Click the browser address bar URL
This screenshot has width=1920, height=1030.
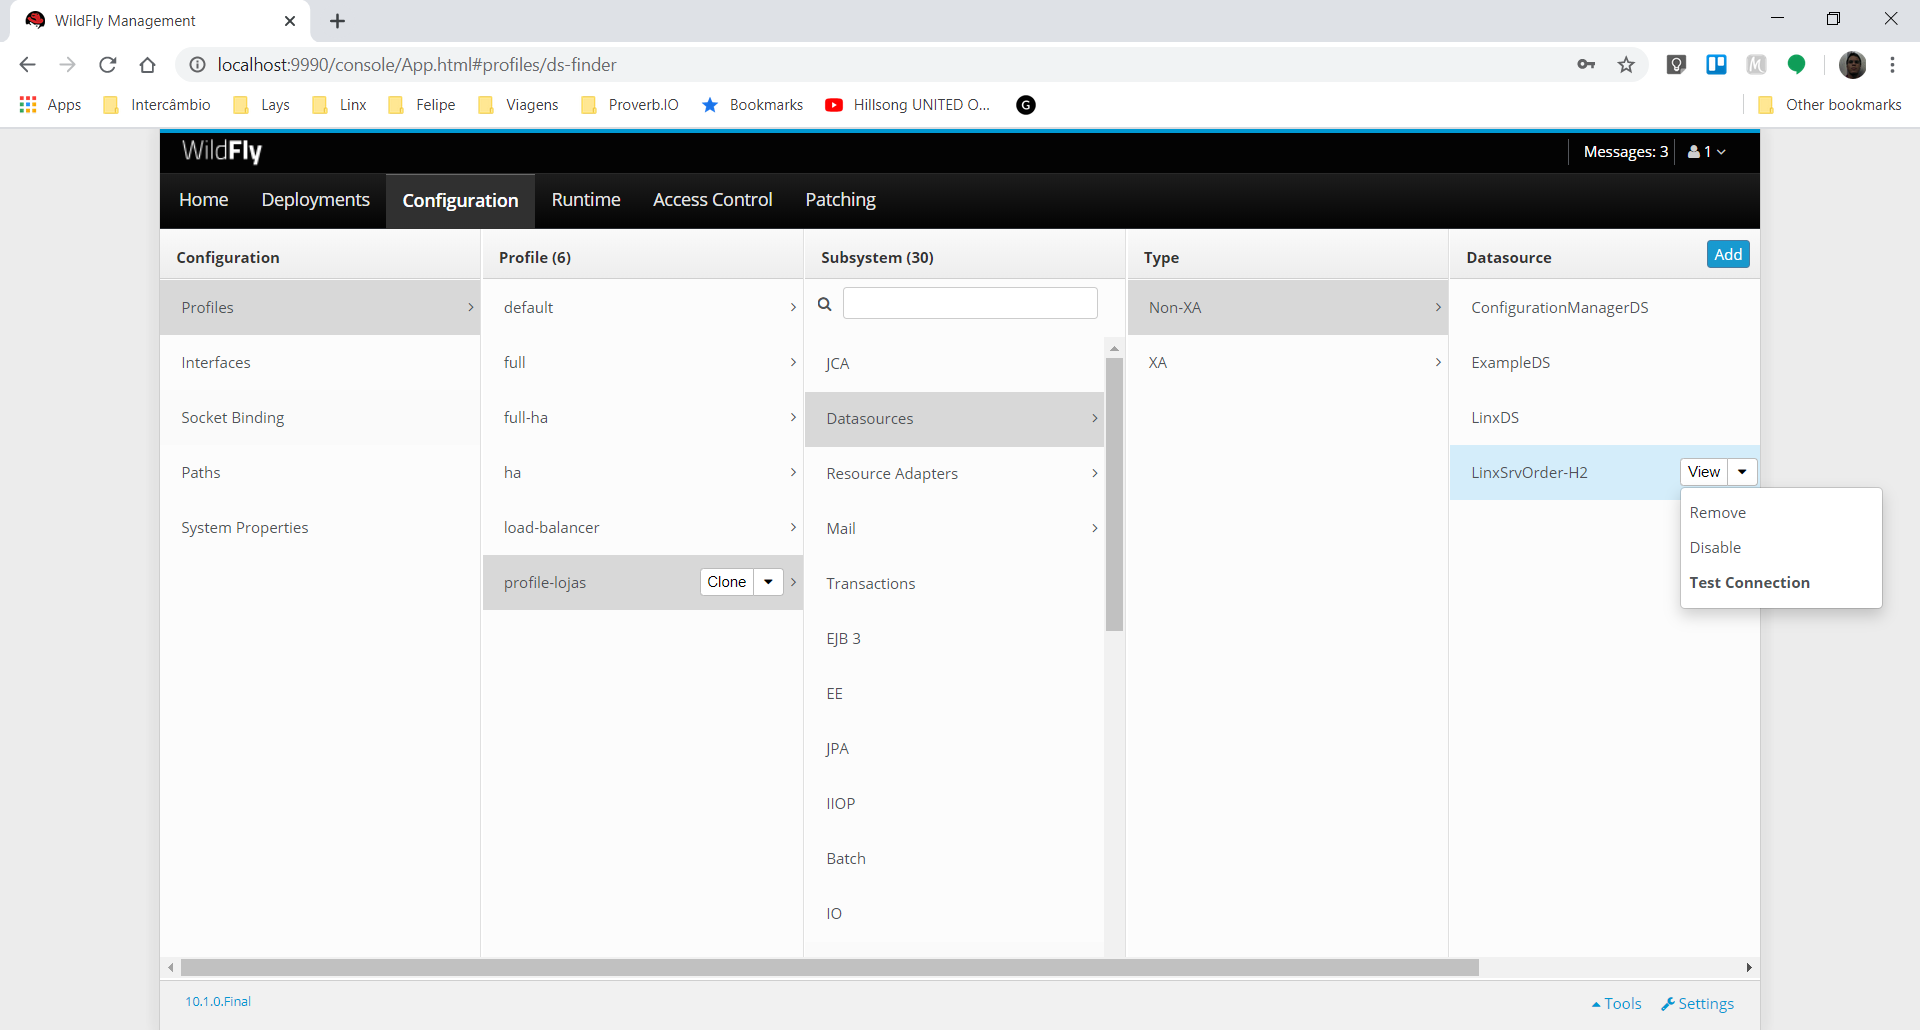(417, 65)
